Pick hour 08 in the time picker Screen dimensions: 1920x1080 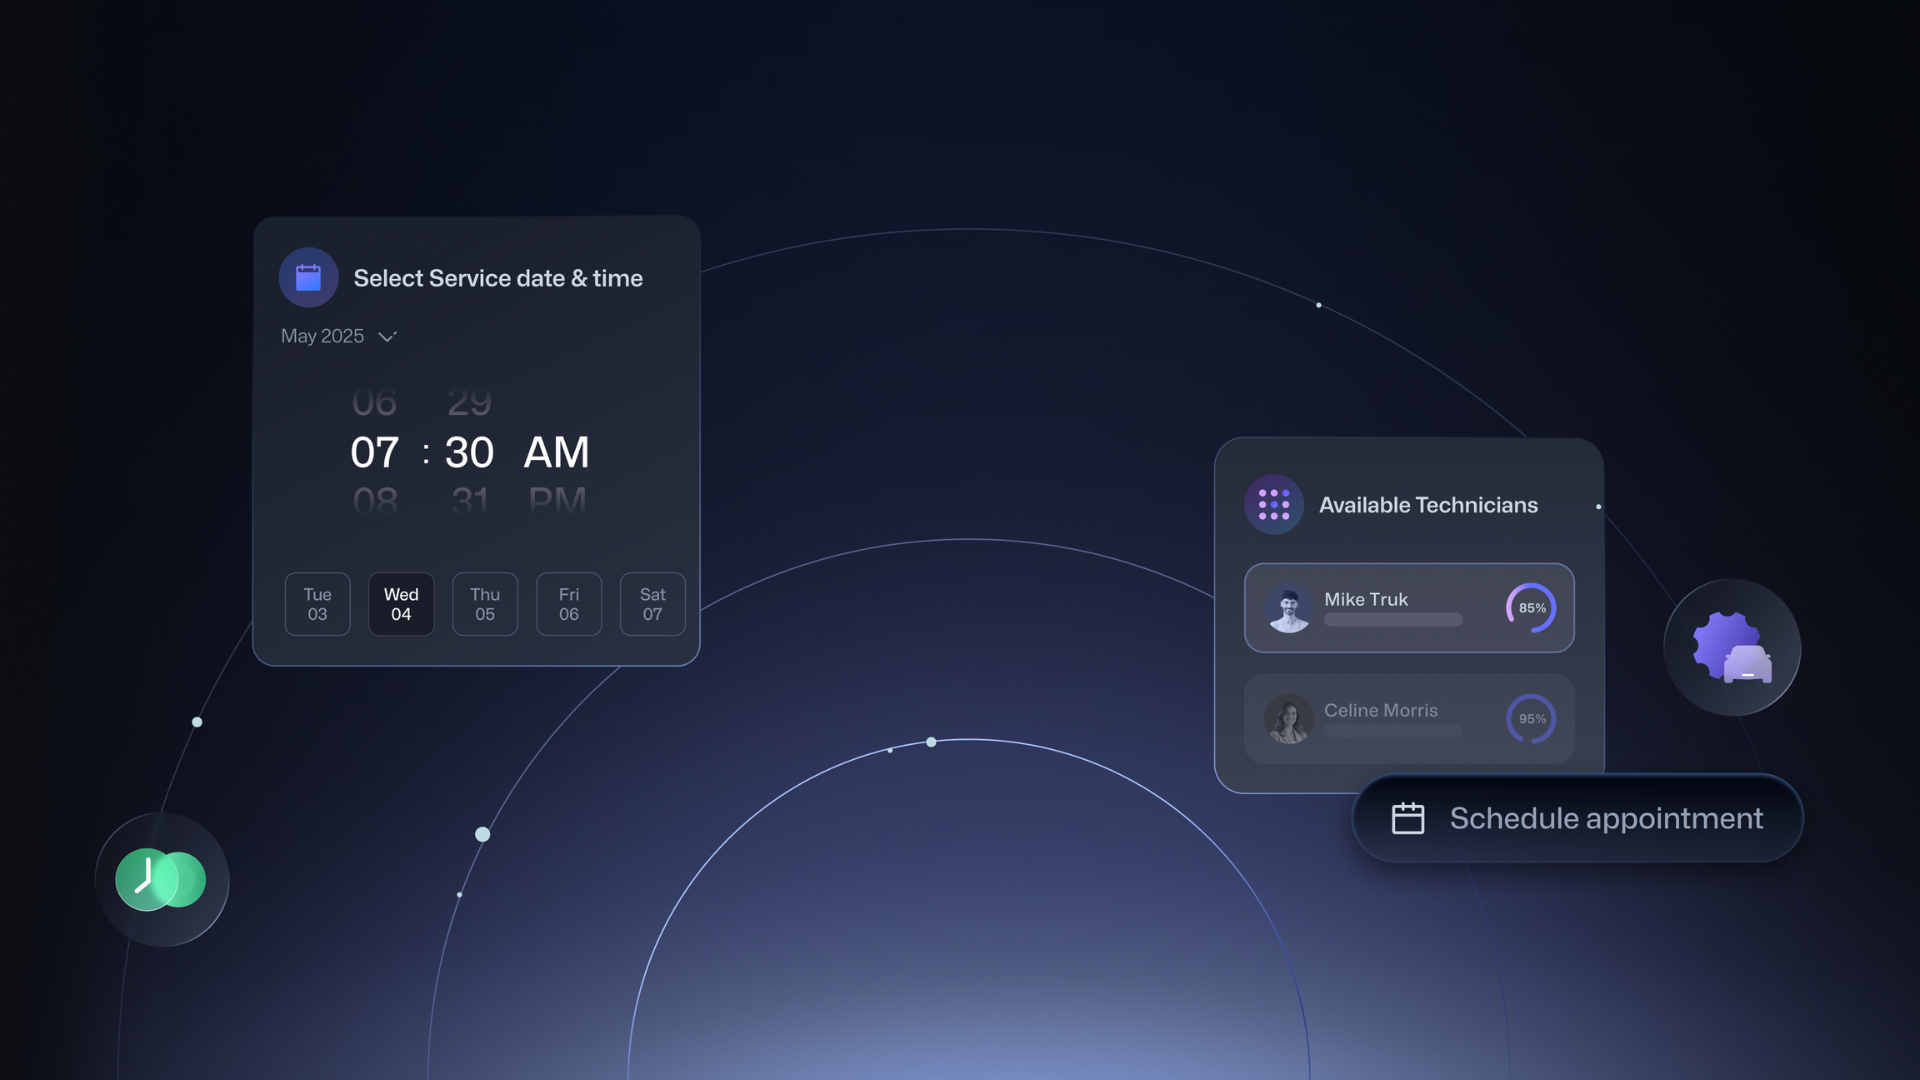coord(375,499)
